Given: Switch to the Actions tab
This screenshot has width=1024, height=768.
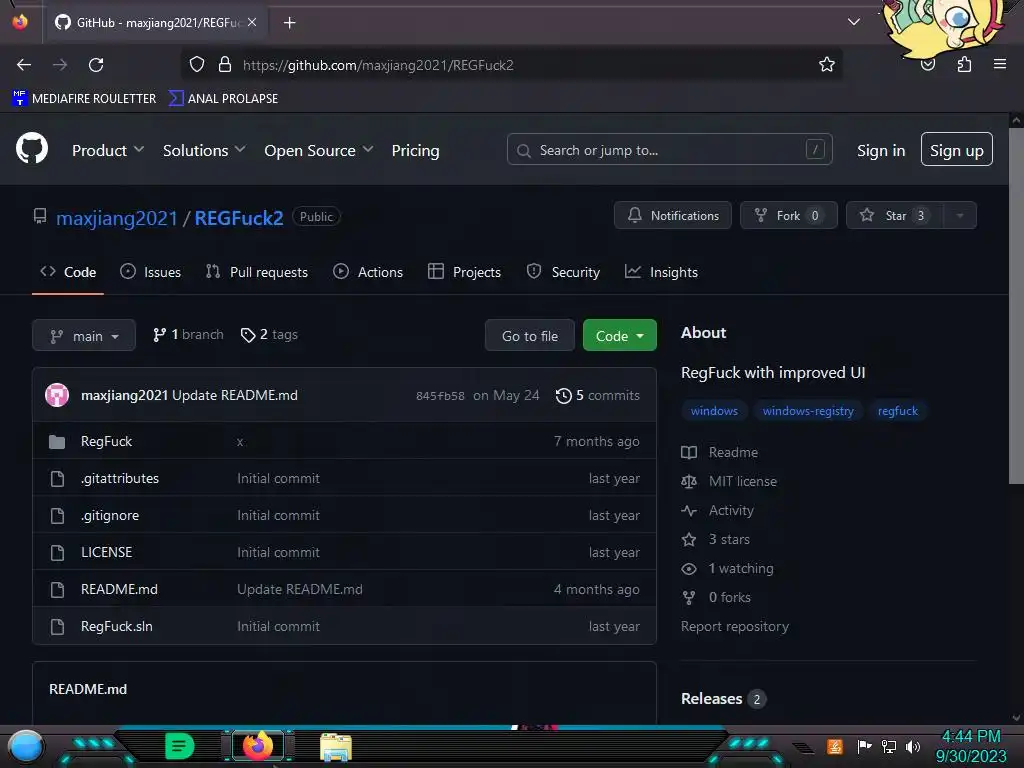Looking at the screenshot, I should coord(368,272).
